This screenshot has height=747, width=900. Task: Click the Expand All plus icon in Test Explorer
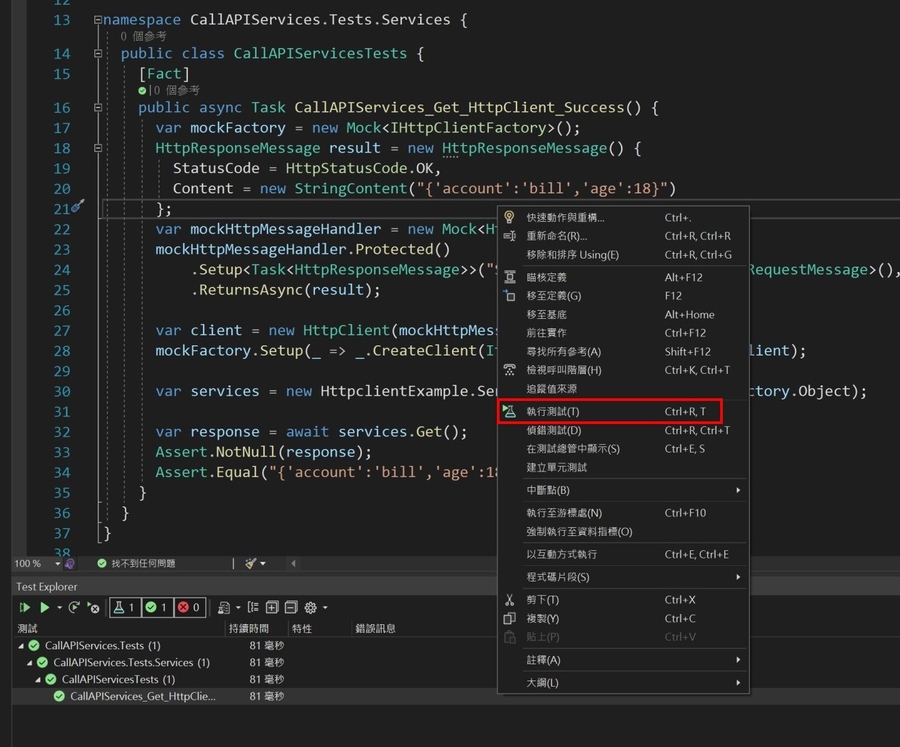(272, 607)
